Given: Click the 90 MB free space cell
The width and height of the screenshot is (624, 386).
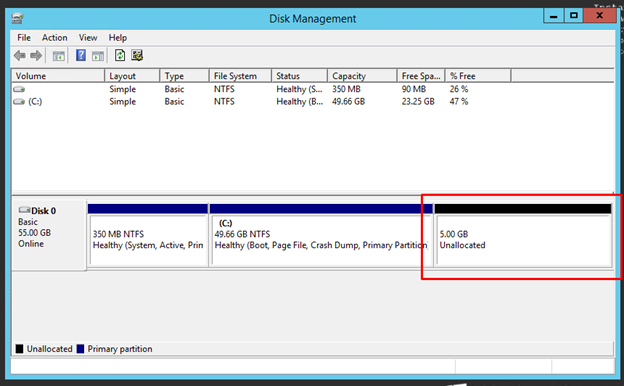Looking at the screenshot, I should click(x=413, y=89).
